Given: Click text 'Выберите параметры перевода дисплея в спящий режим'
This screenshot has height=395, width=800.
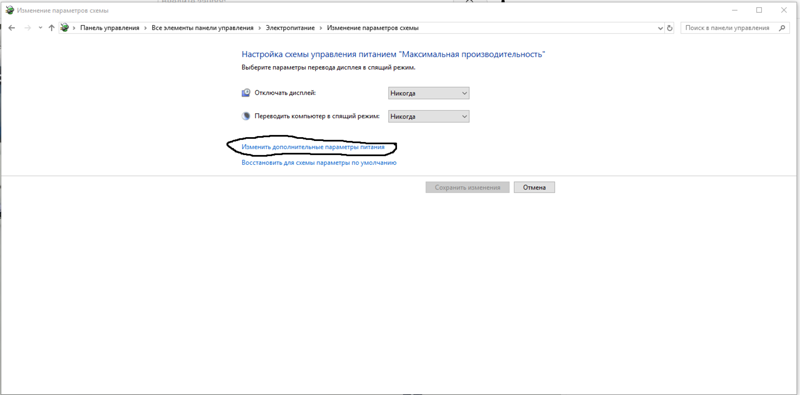Looking at the screenshot, I should coord(328,67).
